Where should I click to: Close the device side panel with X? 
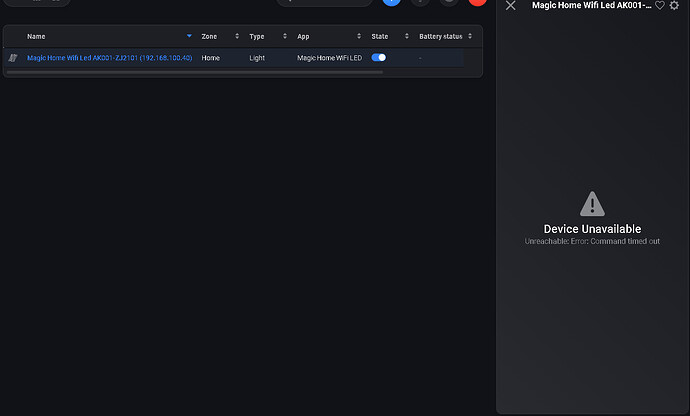pos(510,5)
